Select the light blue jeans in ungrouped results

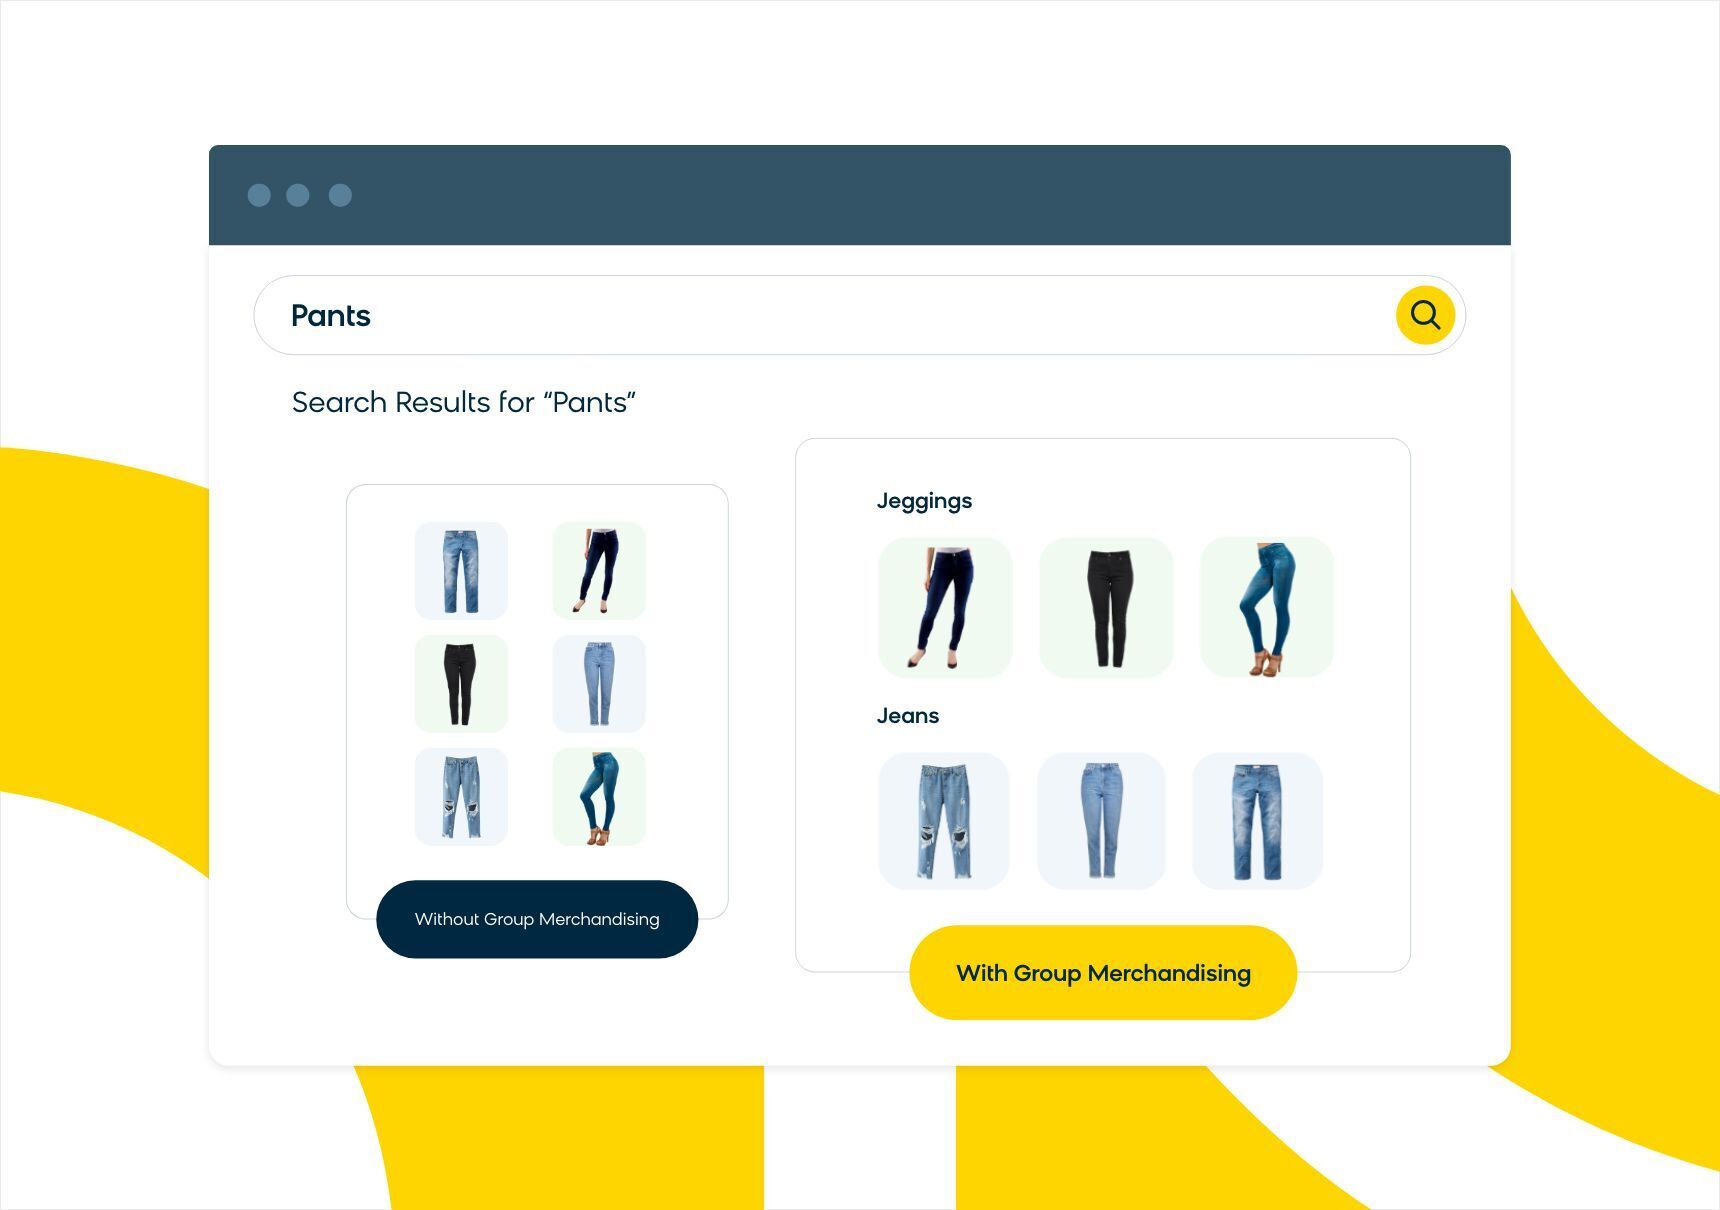(599, 684)
